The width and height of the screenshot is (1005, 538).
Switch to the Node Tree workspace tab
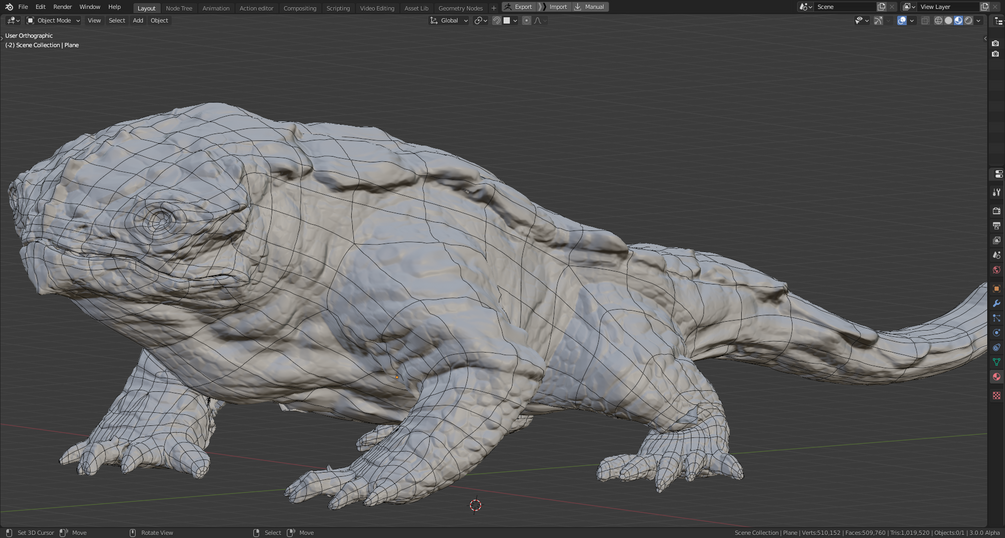pos(179,8)
